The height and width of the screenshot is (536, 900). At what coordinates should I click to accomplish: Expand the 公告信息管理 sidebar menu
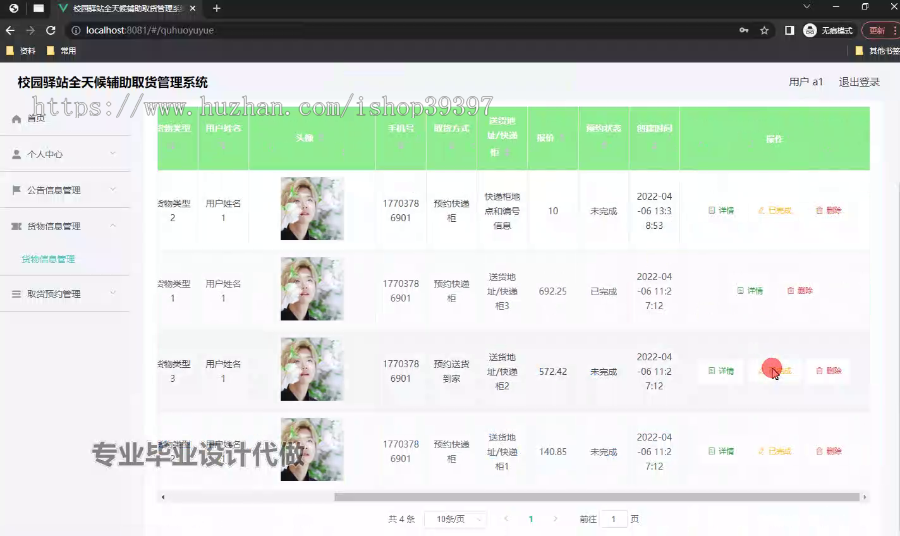(x=65, y=190)
